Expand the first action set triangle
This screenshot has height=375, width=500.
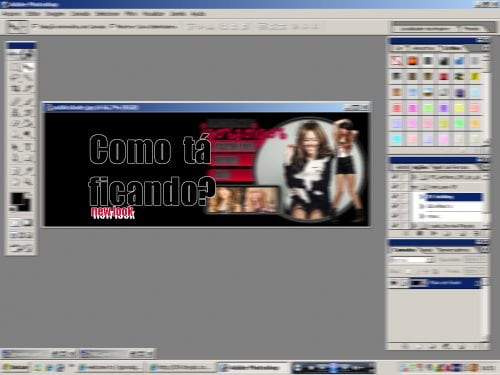(413, 177)
